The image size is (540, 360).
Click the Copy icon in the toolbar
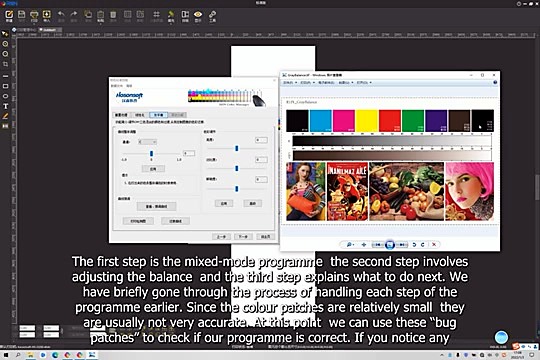[x=88, y=15]
